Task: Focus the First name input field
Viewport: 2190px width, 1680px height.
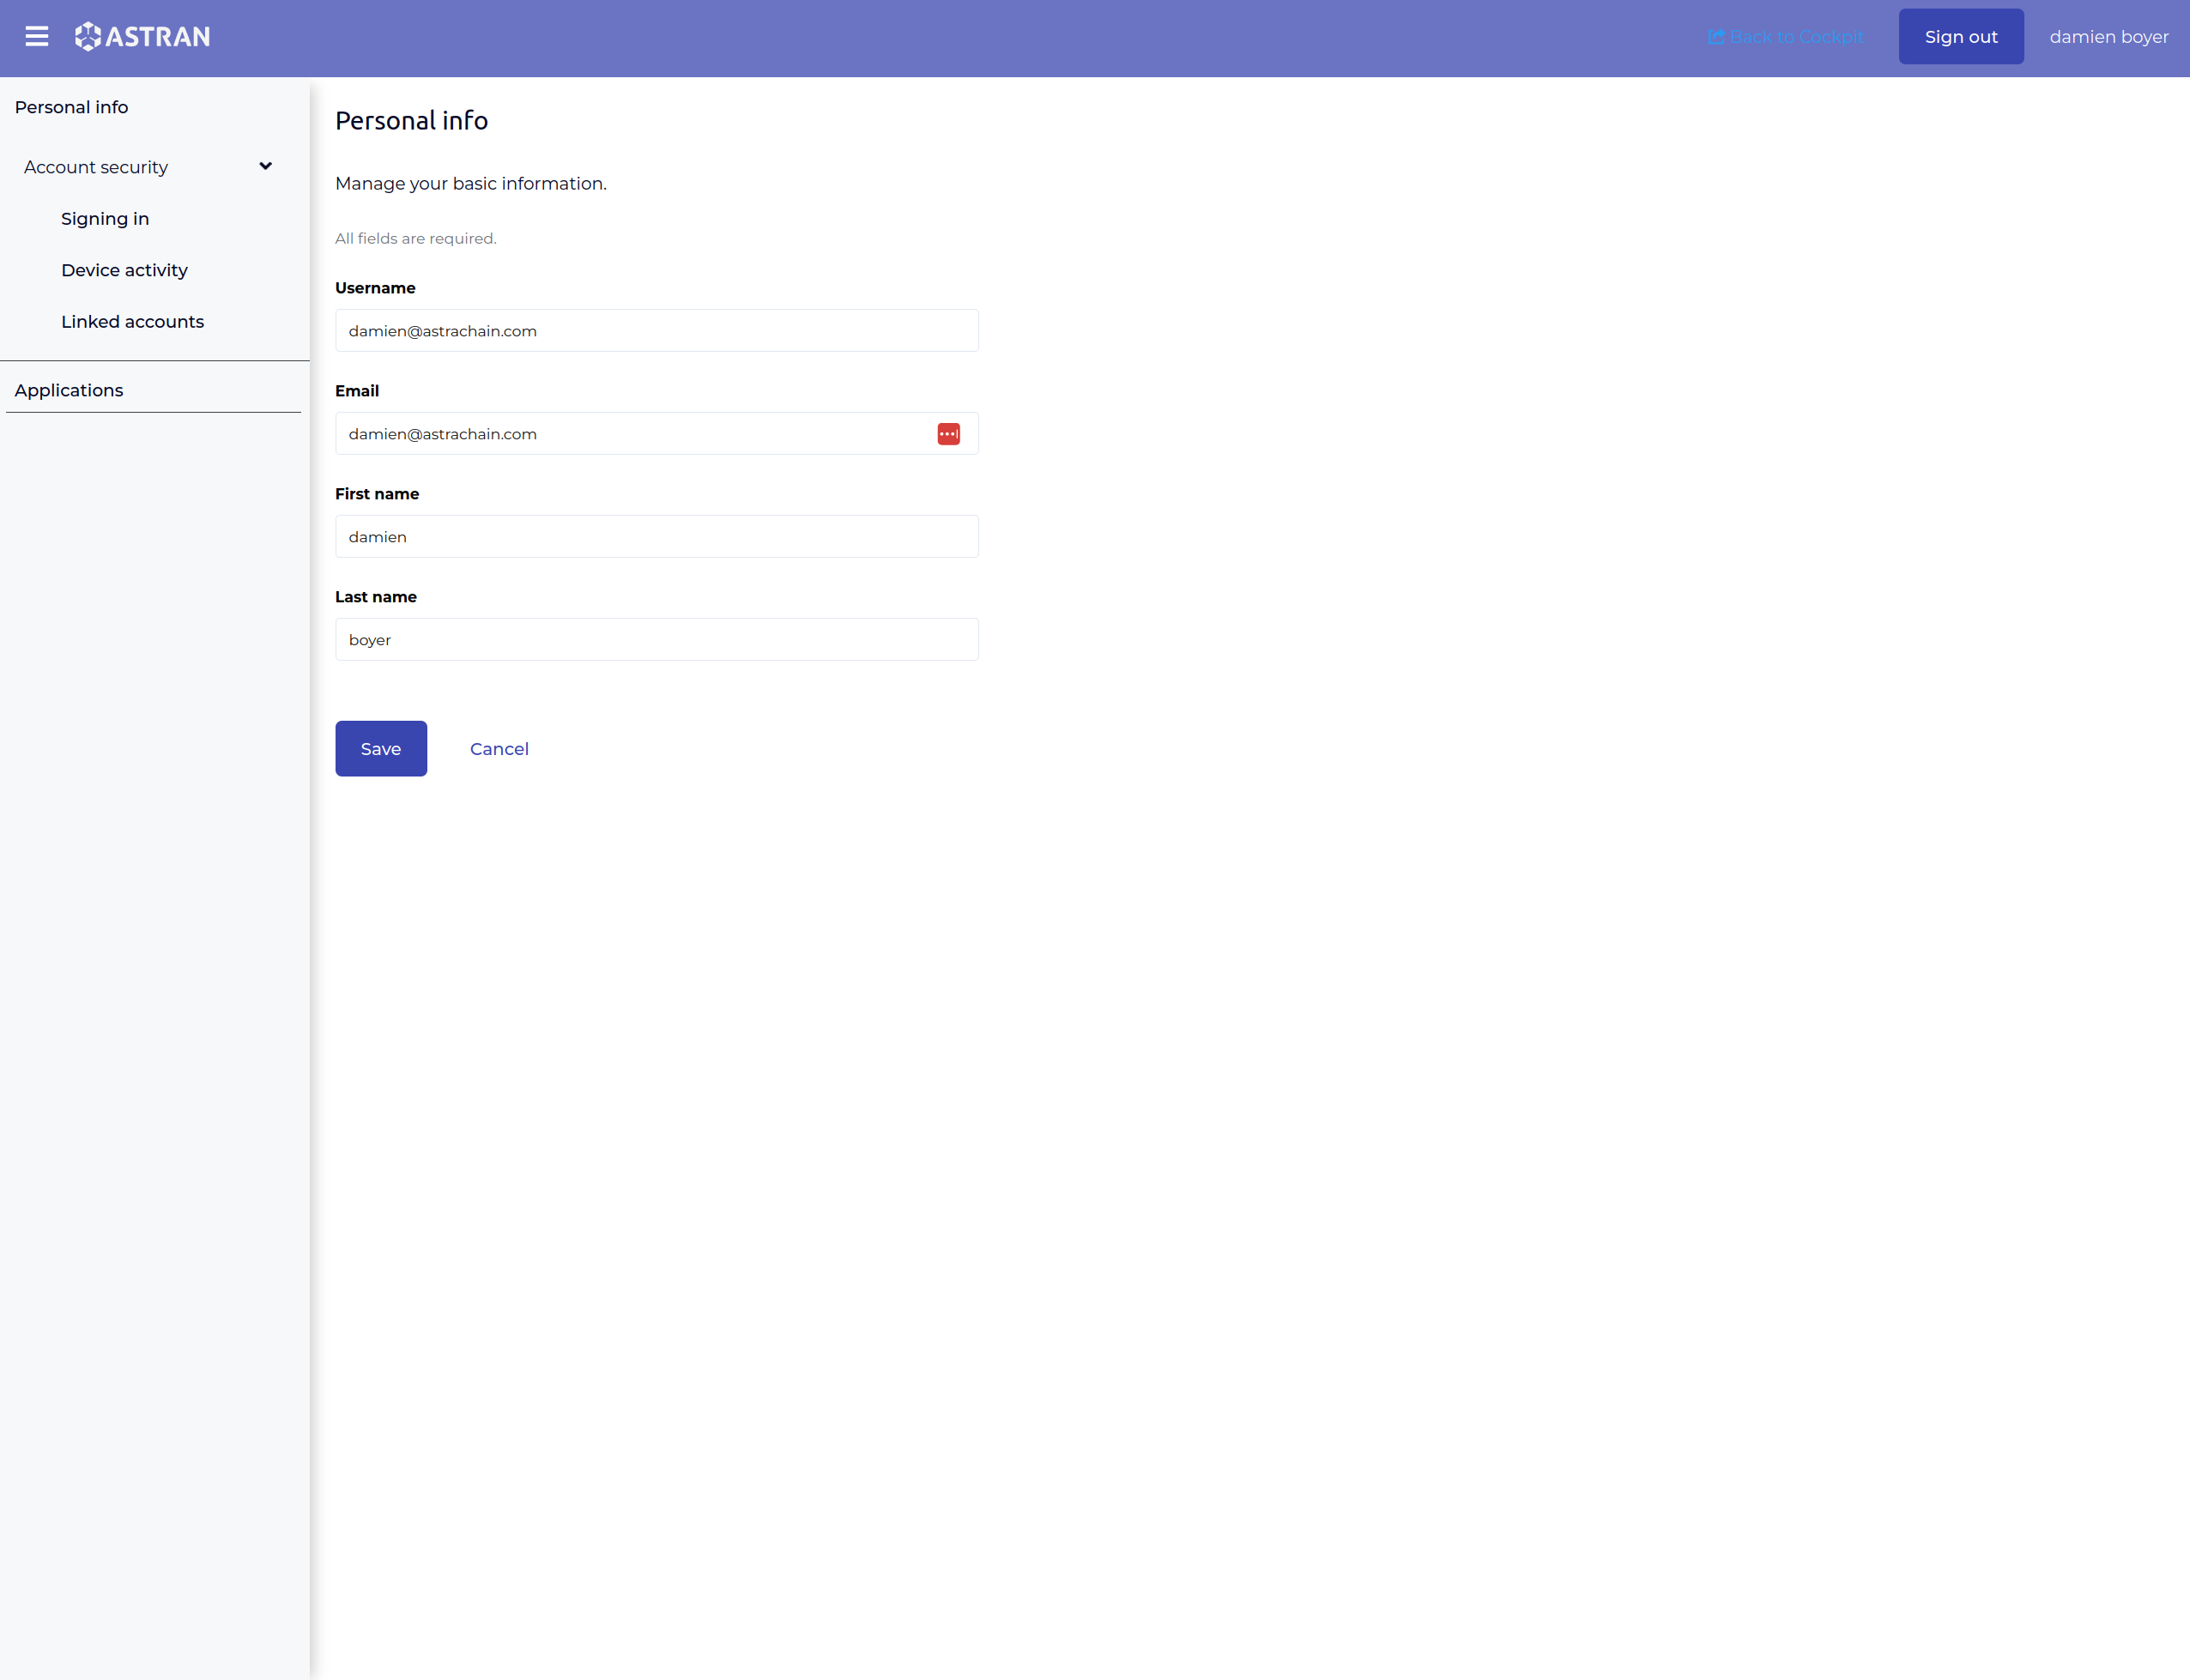Action: point(657,537)
